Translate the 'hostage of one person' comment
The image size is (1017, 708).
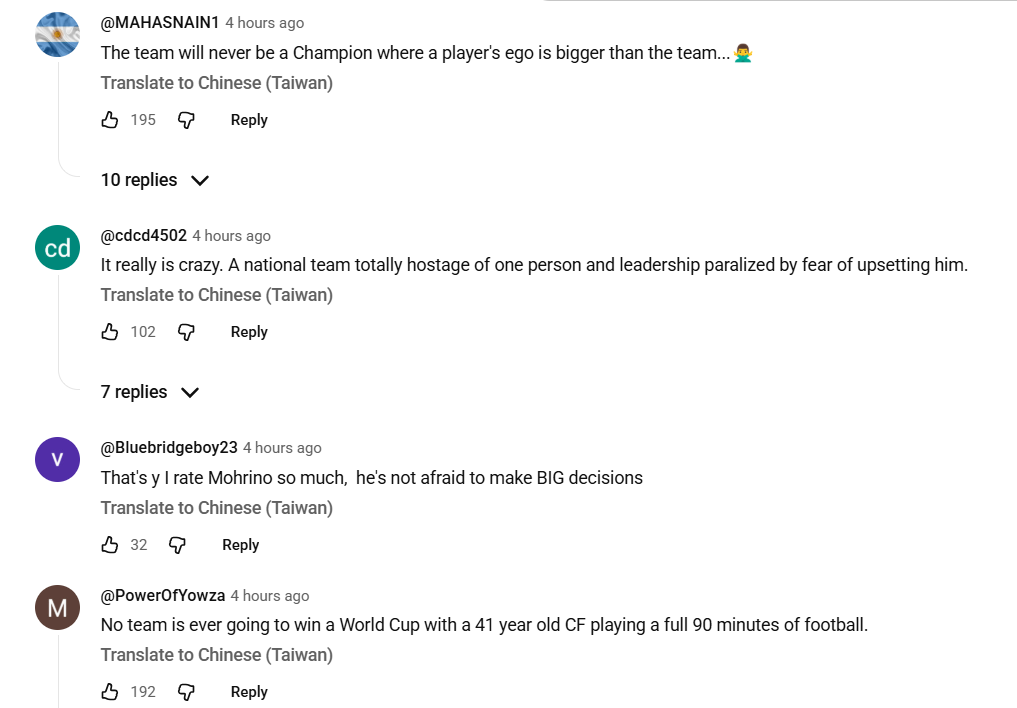coord(217,295)
